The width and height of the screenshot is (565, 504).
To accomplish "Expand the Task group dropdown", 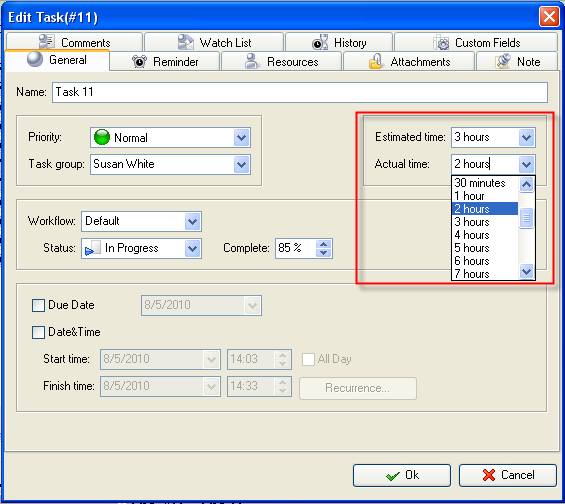I will pyautogui.click(x=241, y=165).
